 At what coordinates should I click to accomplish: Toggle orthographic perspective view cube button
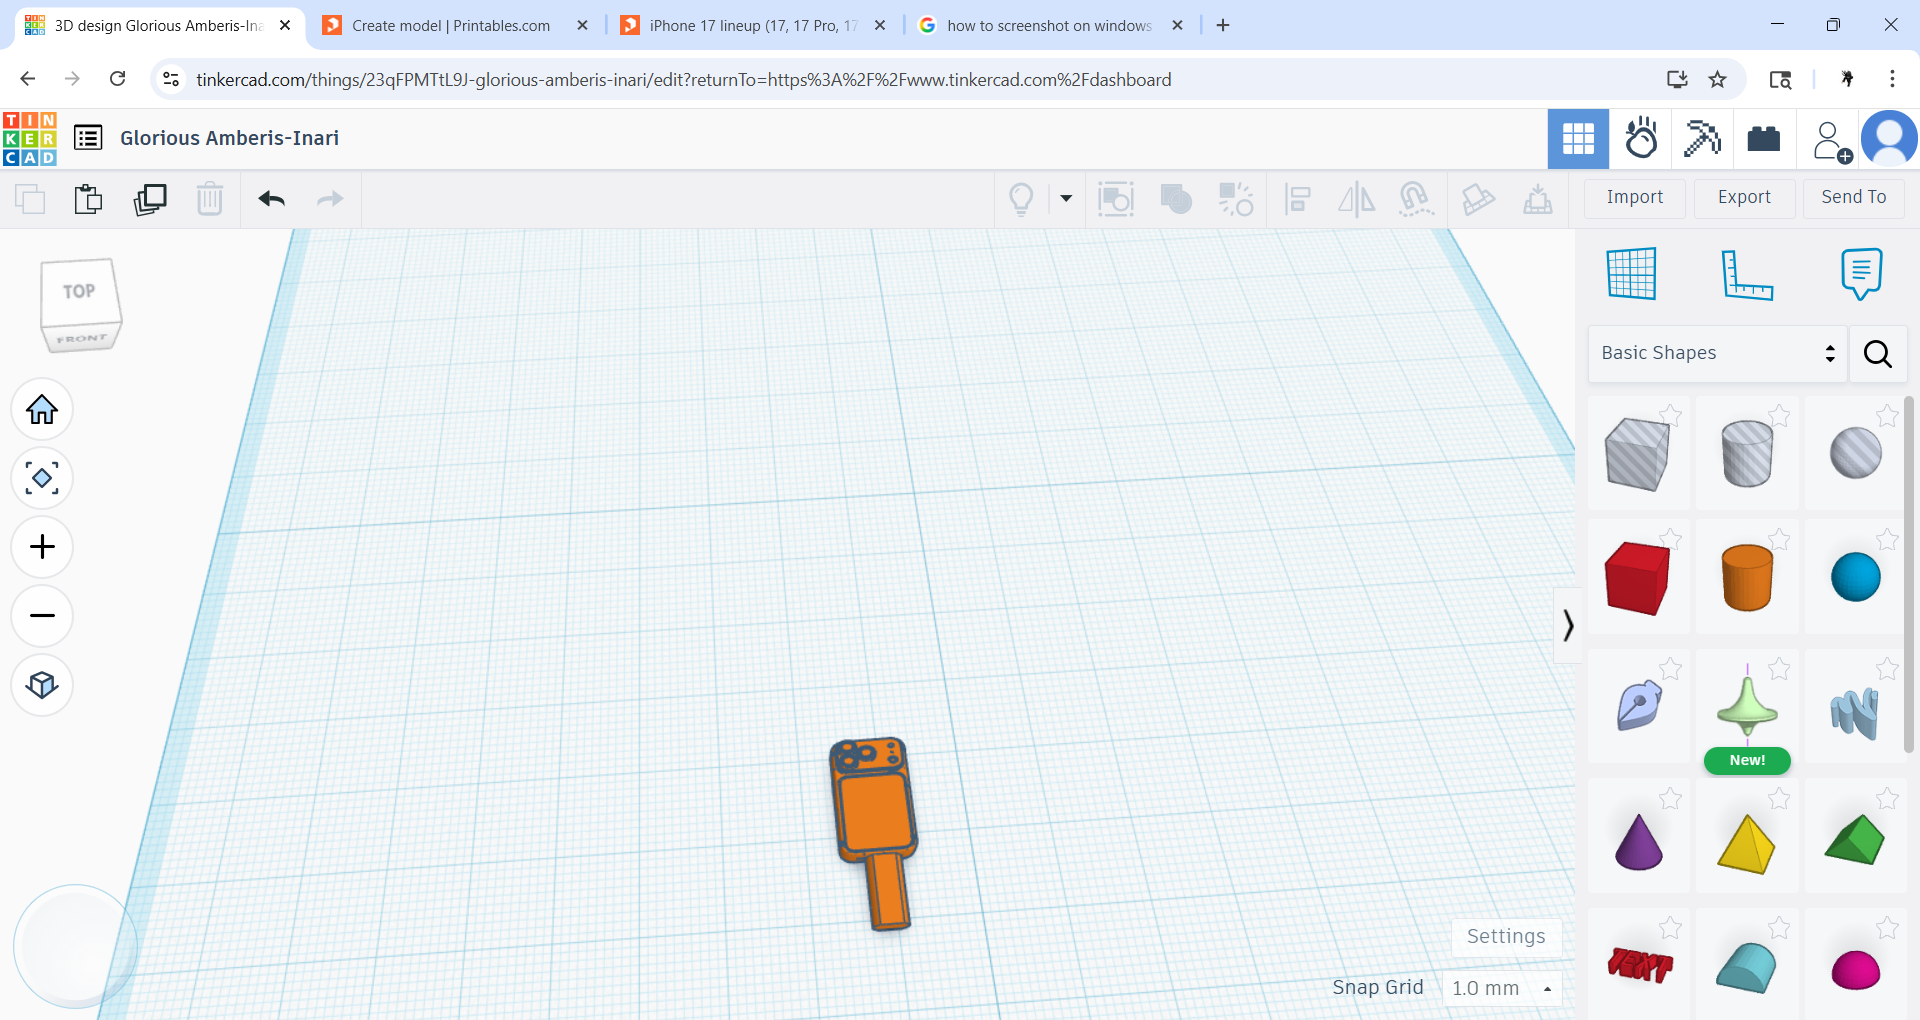coord(42,685)
